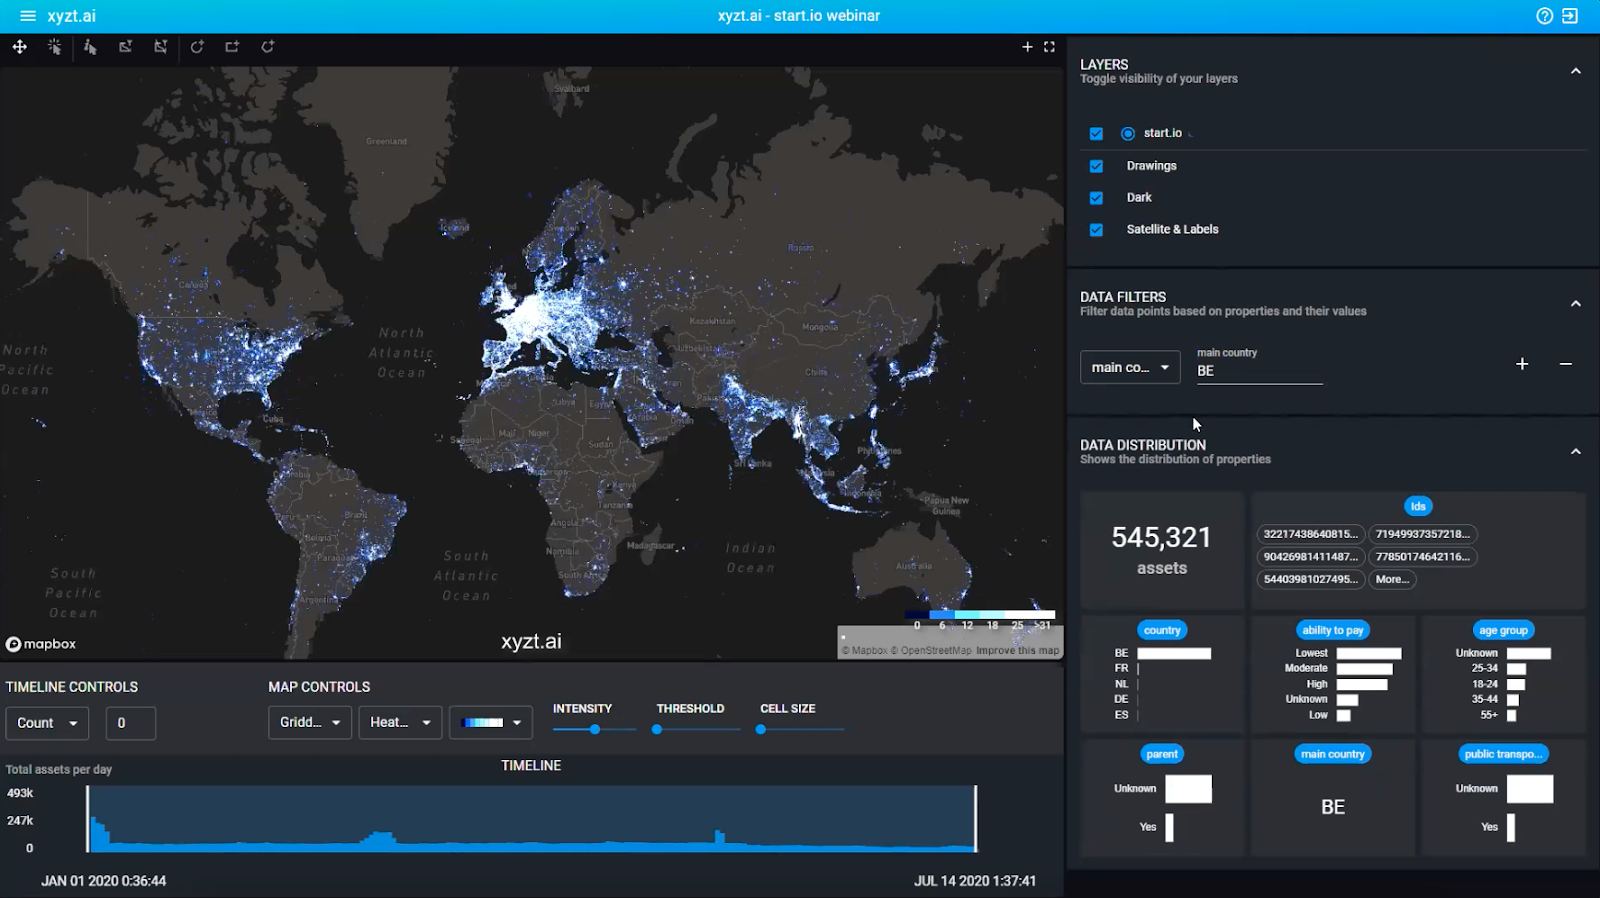Select the click-select pointer tool

pos(54,47)
